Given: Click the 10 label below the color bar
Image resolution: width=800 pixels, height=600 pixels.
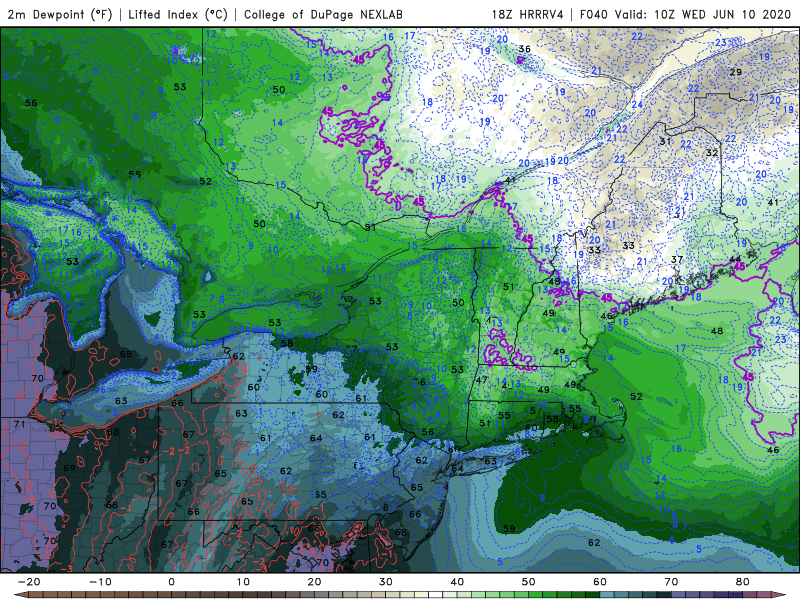Looking at the screenshot, I should point(243,582).
